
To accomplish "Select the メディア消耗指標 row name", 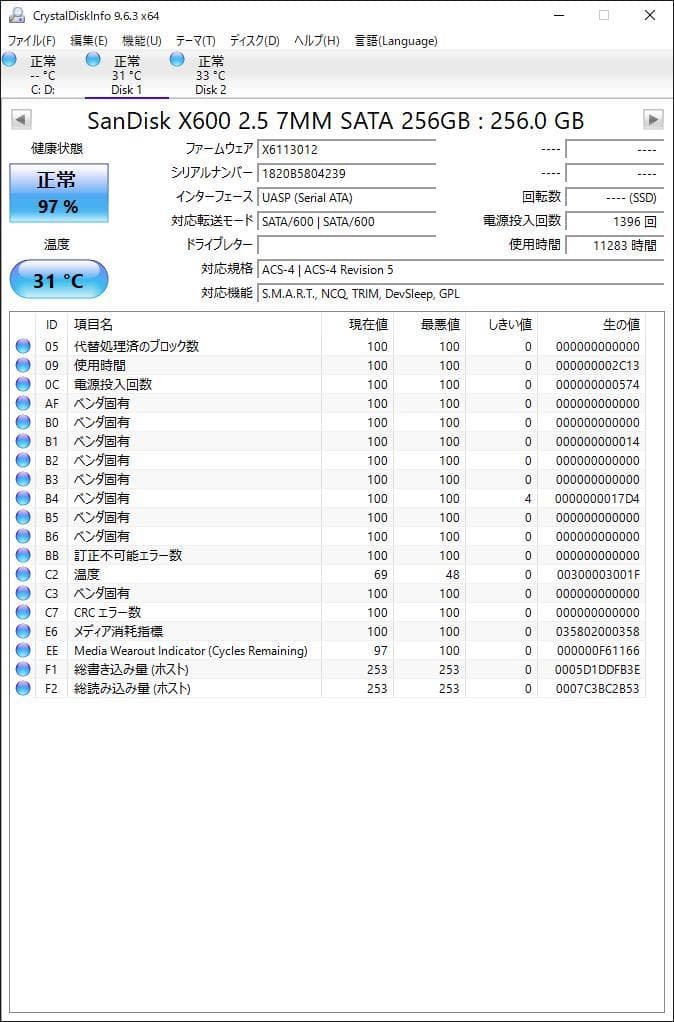I will (118, 631).
